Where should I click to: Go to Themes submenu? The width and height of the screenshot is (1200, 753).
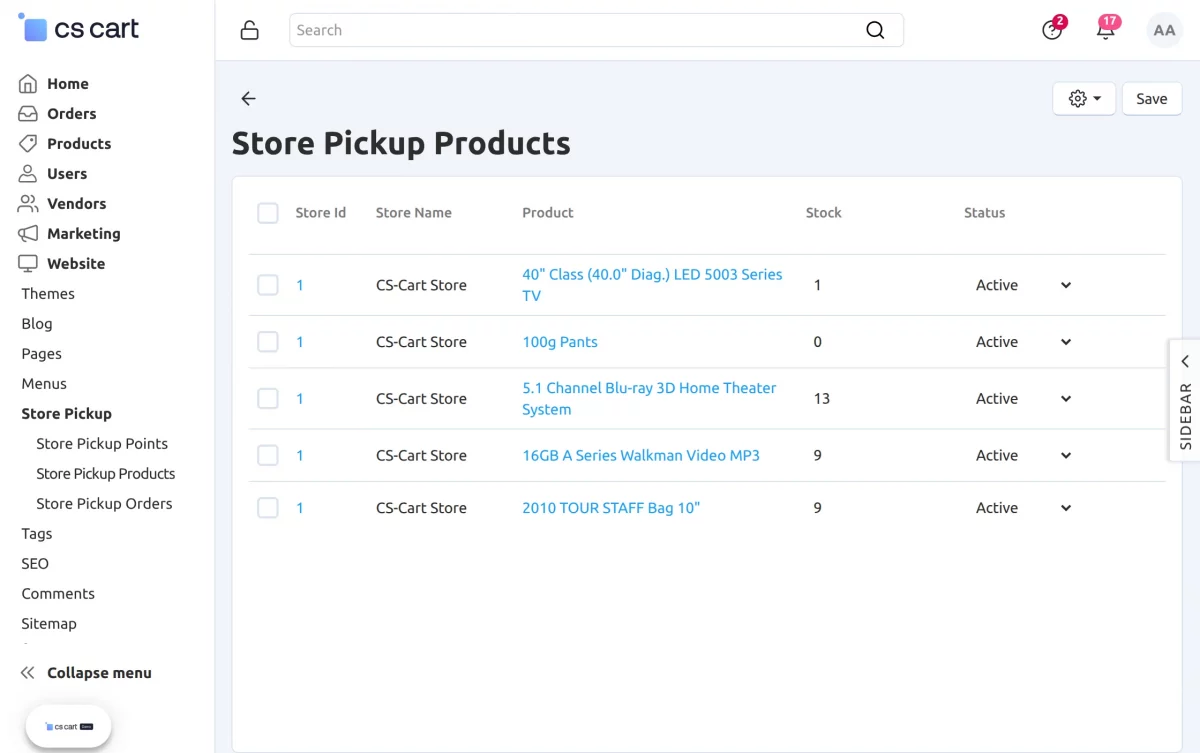48,294
